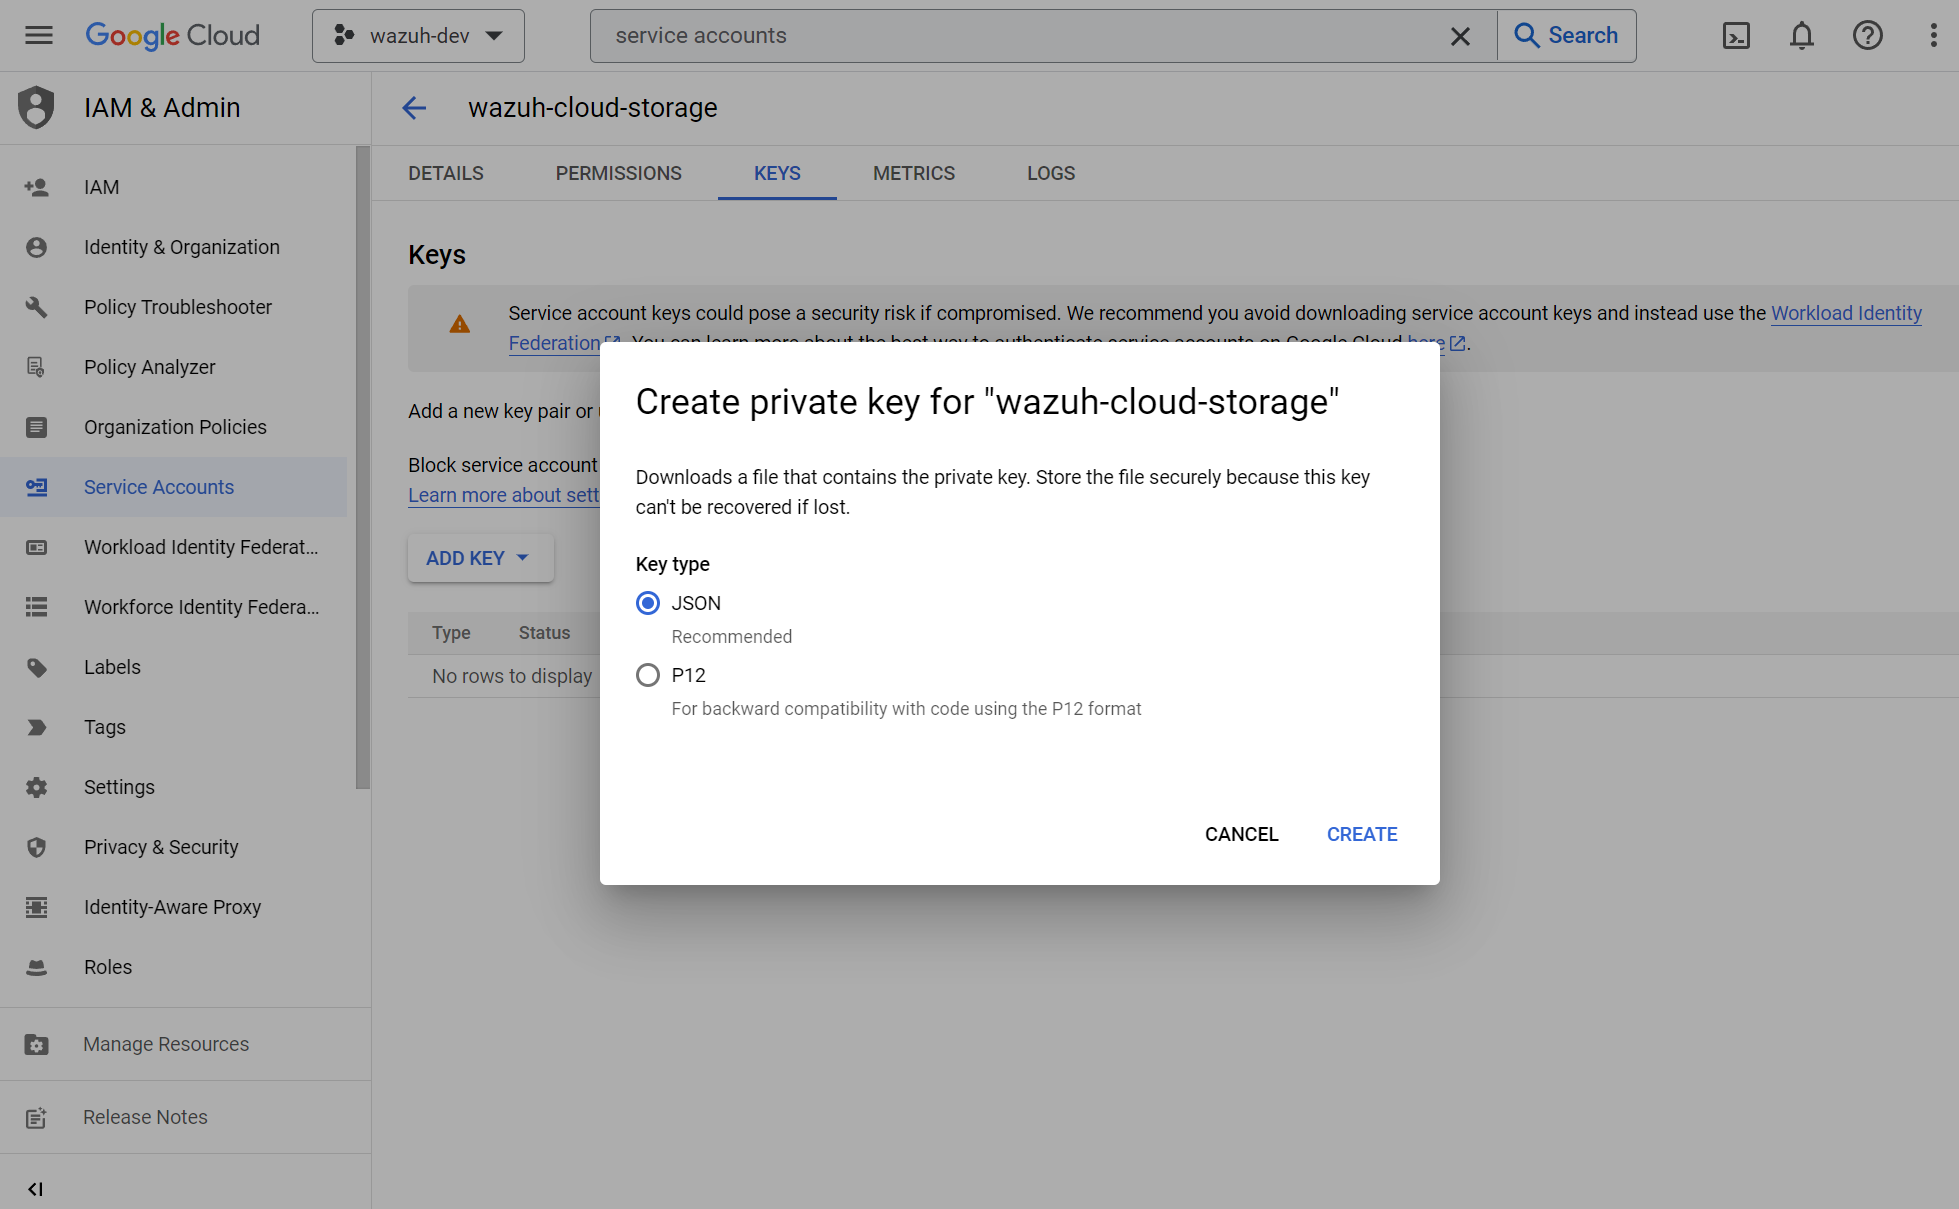The width and height of the screenshot is (1959, 1209).
Task: Select the JSON key type radio button
Action: point(648,603)
